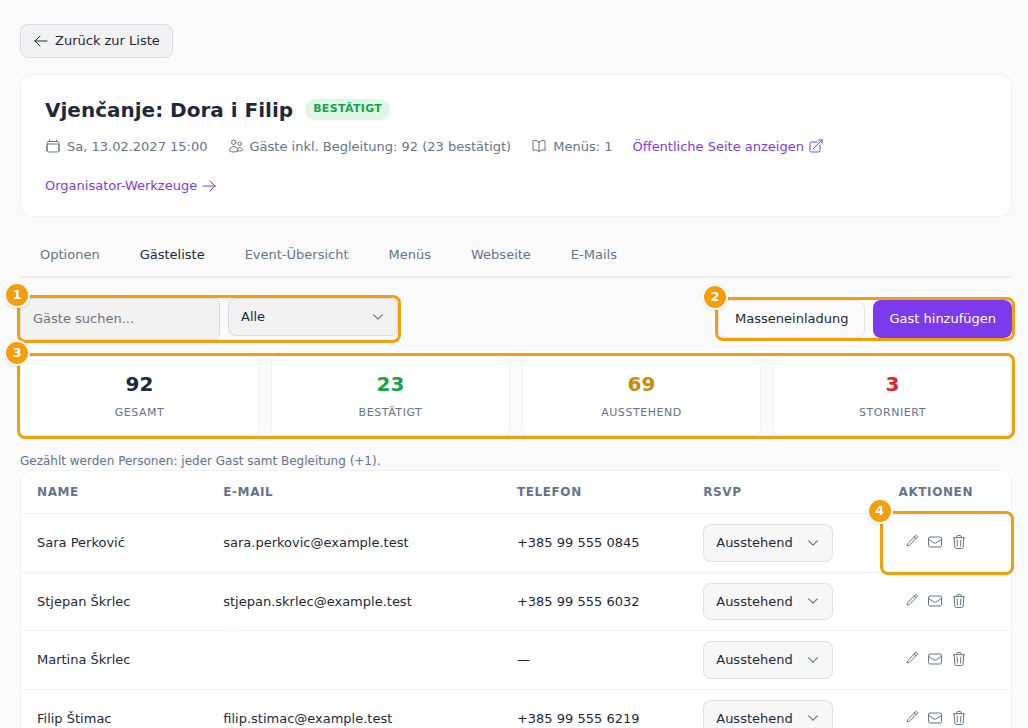Click email sara.perkovic@example.test
1028x728 pixels.
[315, 542]
